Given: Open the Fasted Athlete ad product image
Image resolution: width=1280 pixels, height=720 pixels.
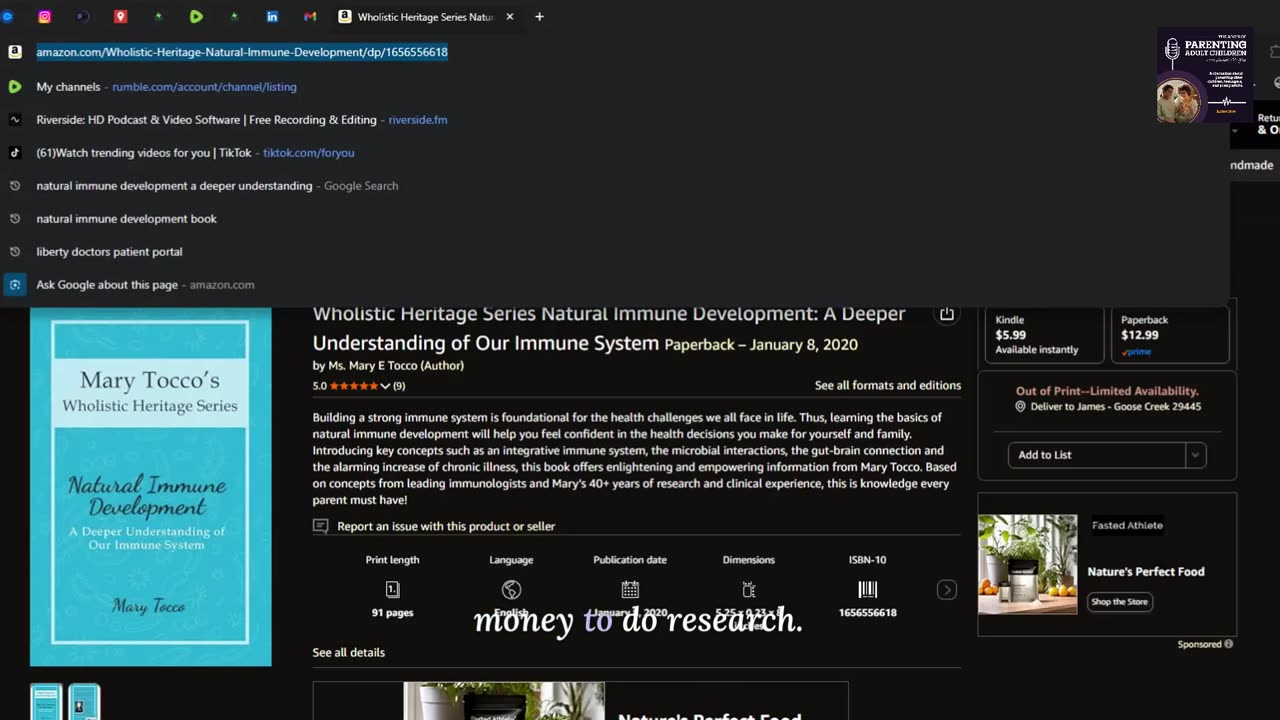Looking at the screenshot, I should (1028, 564).
